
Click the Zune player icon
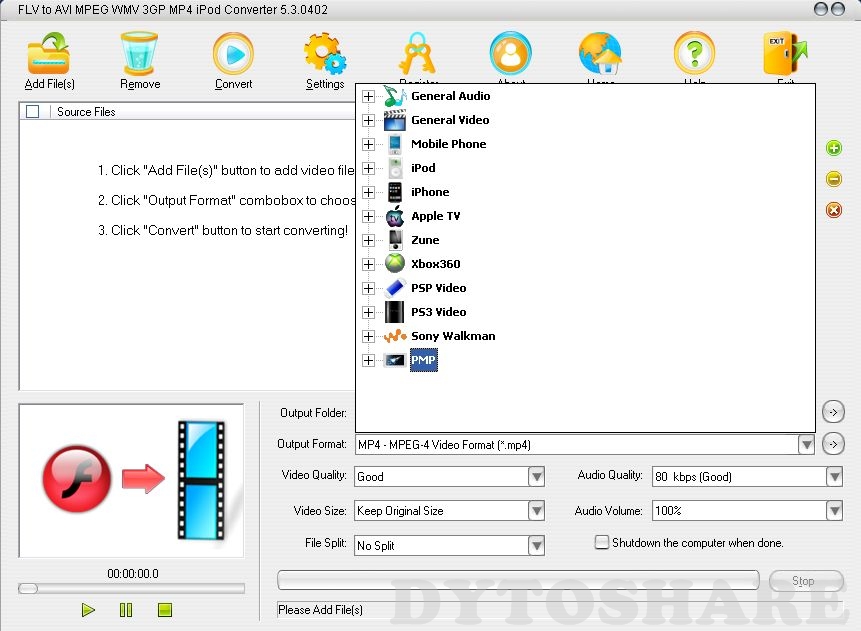pyautogui.click(x=394, y=240)
